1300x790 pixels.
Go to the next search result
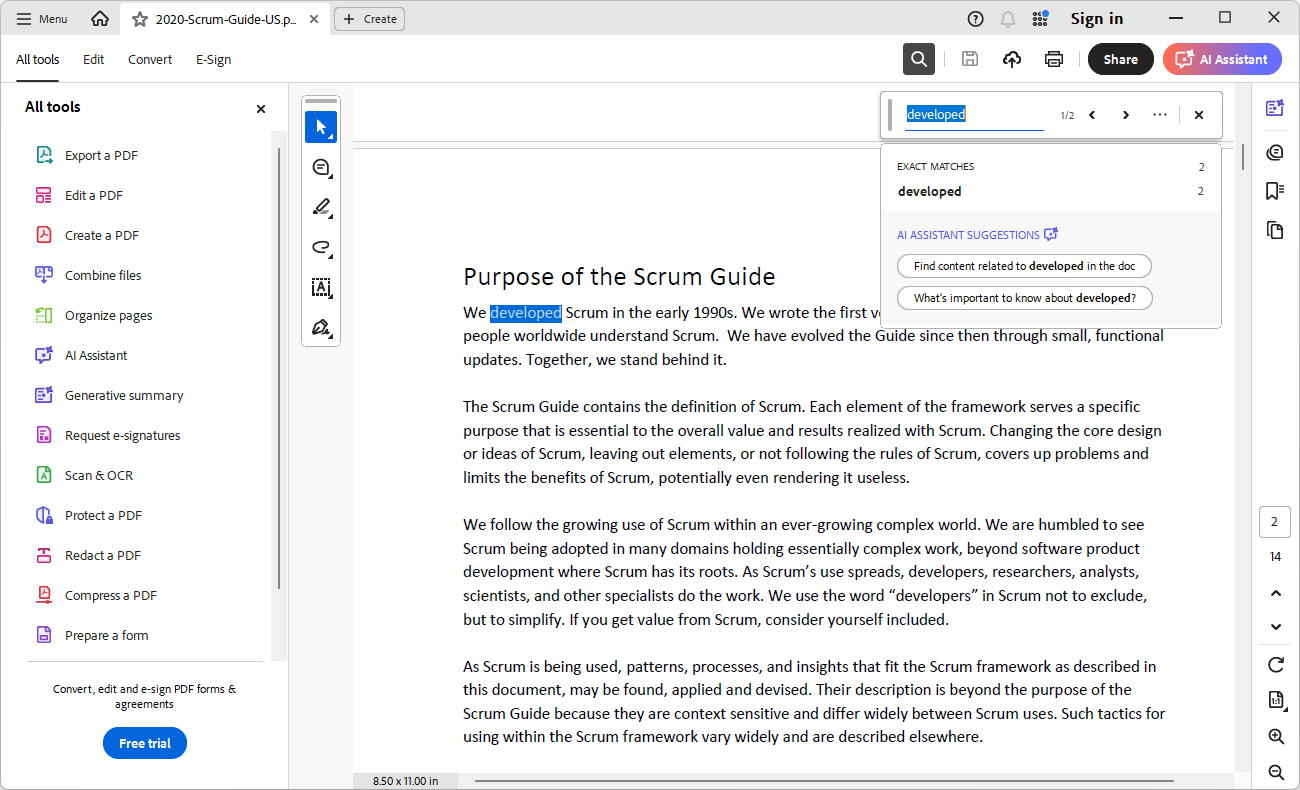click(x=1126, y=114)
